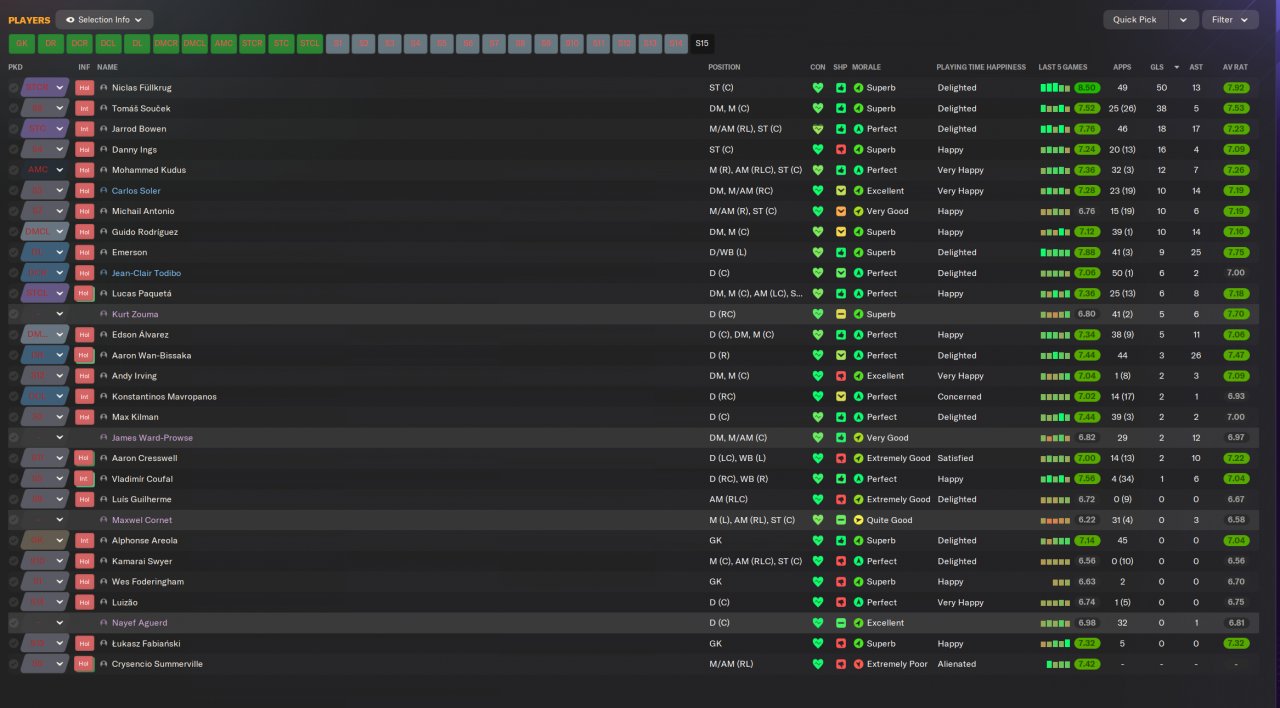Click the GLS sort arrow indicator
Image resolution: width=1280 pixels, height=708 pixels.
coord(1176,67)
